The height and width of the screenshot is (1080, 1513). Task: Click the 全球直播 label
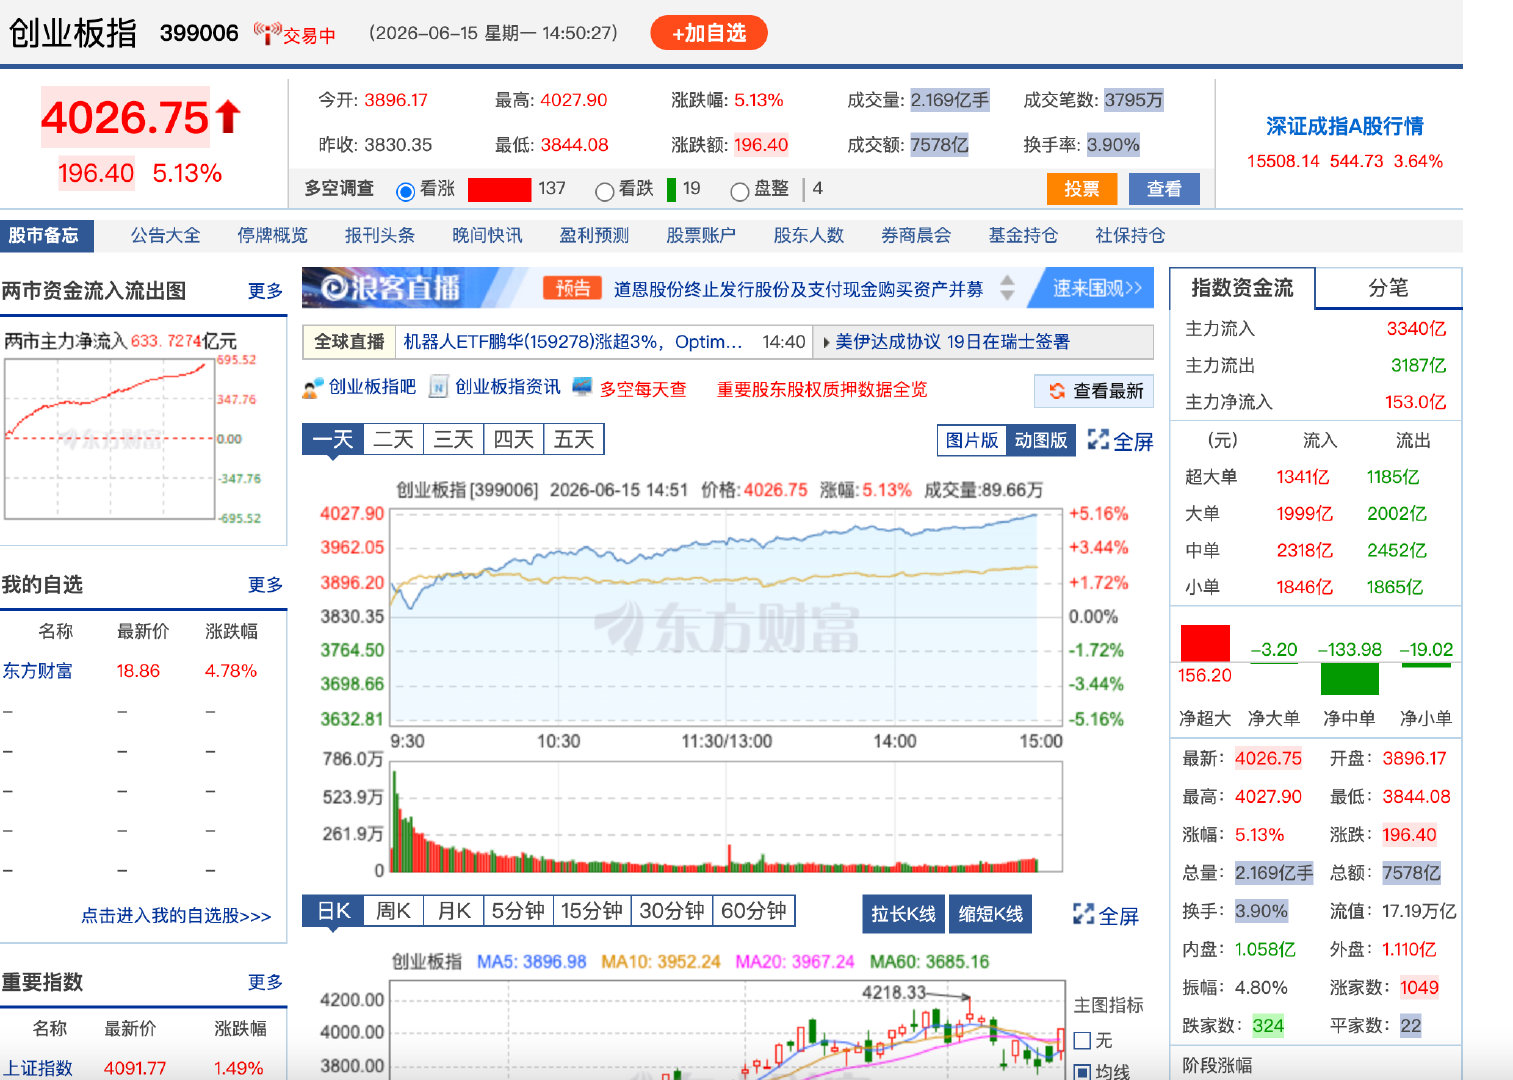coord(349,342)
